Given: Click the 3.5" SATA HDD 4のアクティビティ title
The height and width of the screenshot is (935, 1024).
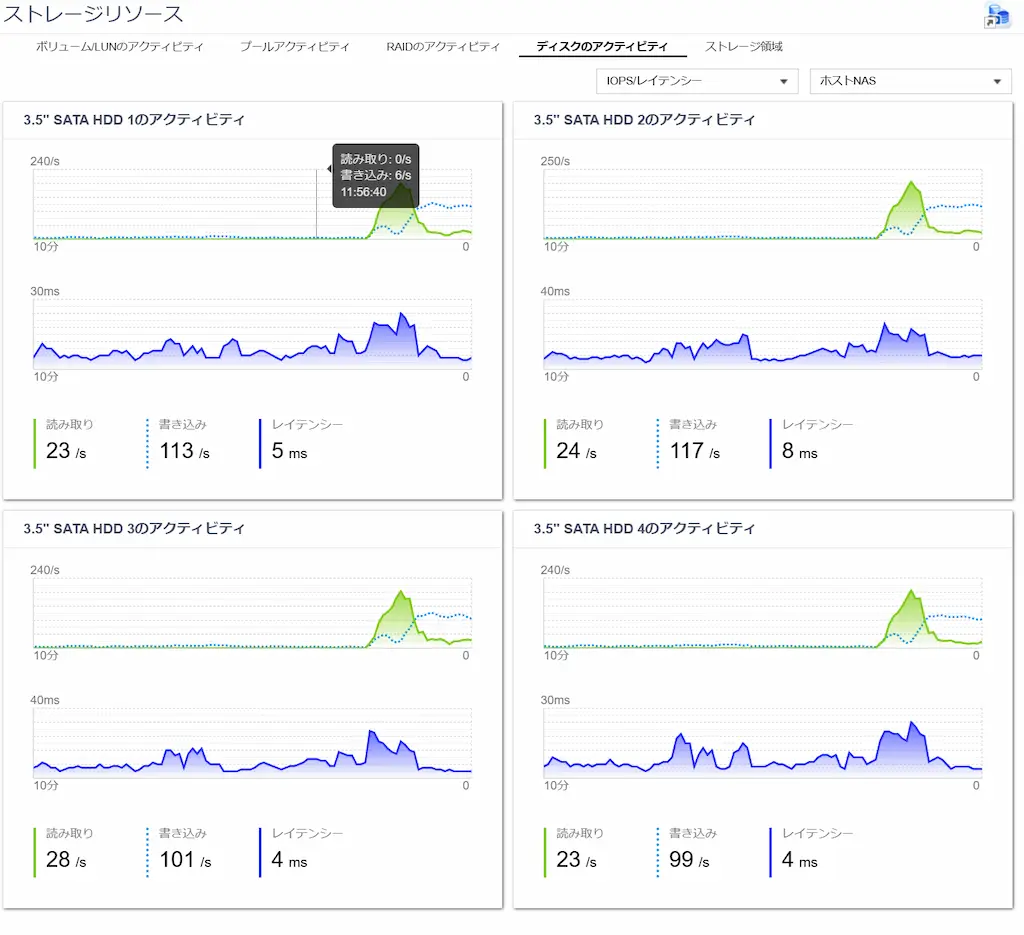Looking at the screenshot, I should [x=644, y=528].
